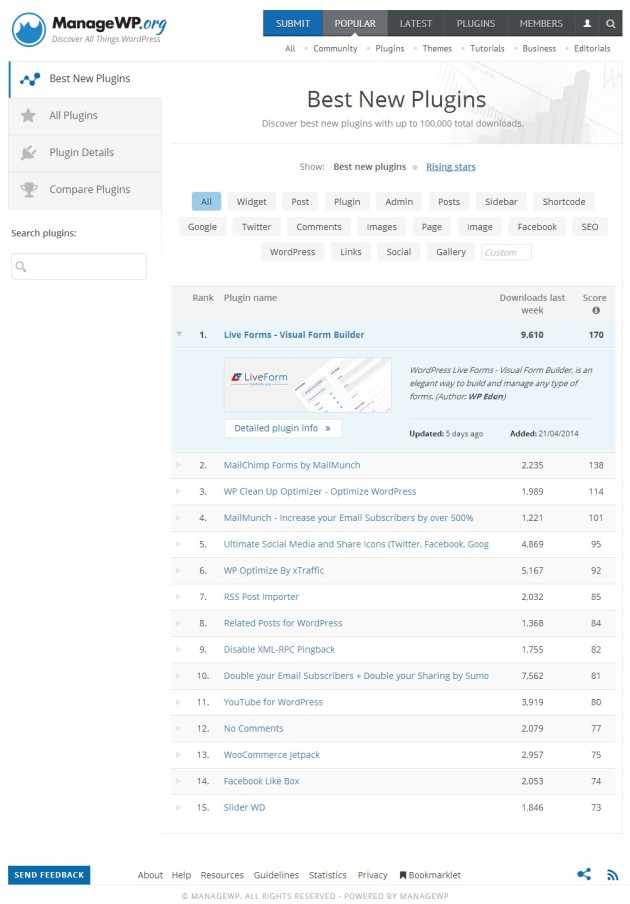Screen dimensions: 630x904
Task: Click the Bookmarklet link in the footer
Action: tap(430, 875)
